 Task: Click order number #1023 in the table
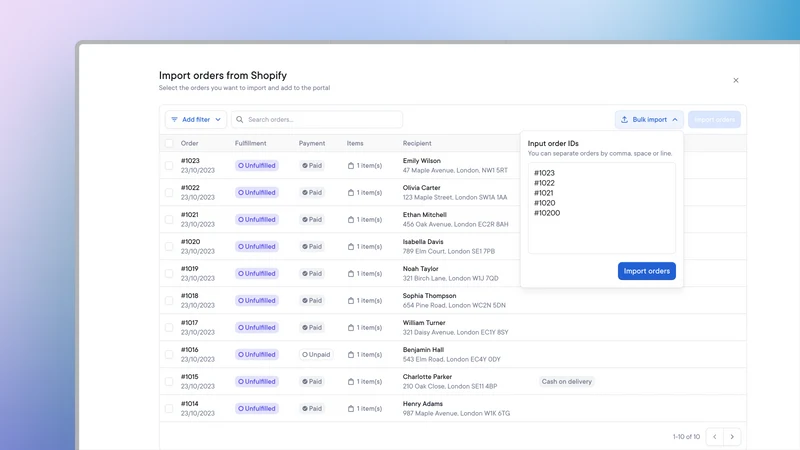click(190, 161)
